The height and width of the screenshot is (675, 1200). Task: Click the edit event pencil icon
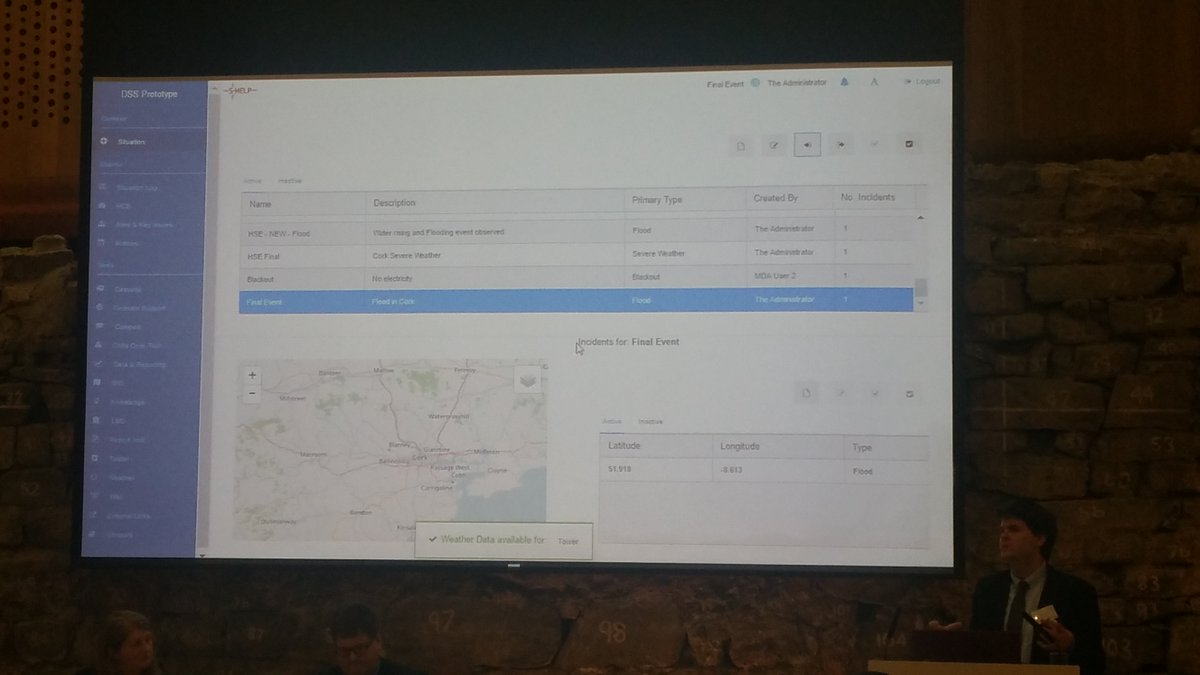click(773, 145)
